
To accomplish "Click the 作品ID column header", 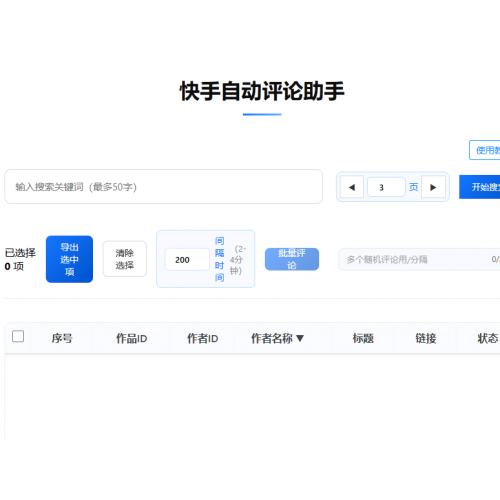I will 131,338.
